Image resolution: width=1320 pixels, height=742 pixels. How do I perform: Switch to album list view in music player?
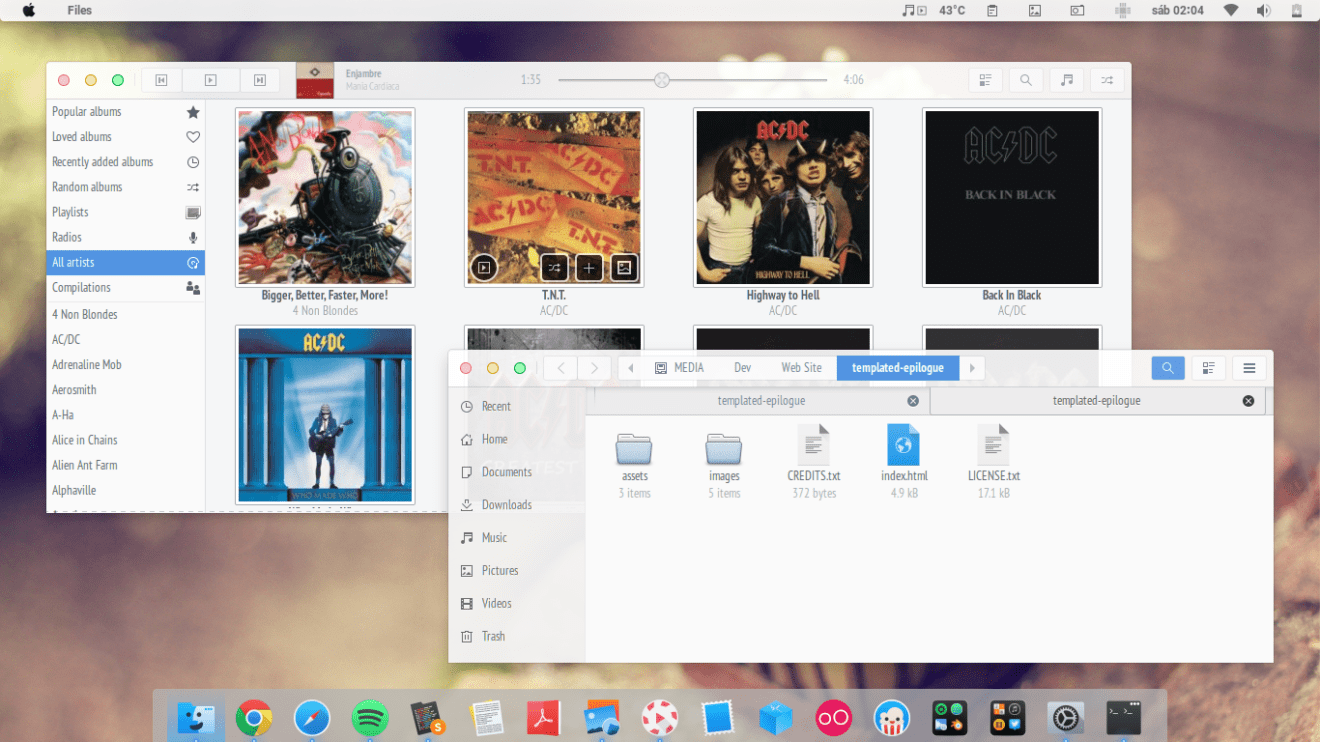[985, 79]
